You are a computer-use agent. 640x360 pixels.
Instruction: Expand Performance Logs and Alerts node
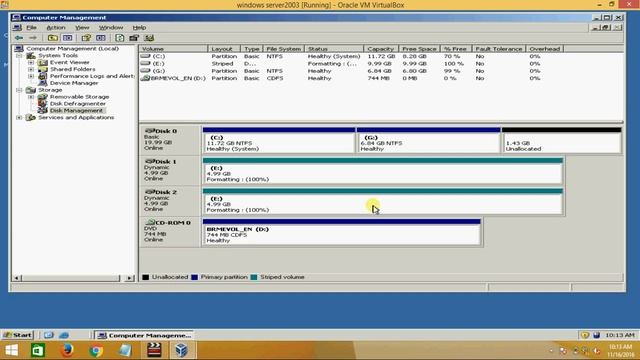(x=31, y=76)
